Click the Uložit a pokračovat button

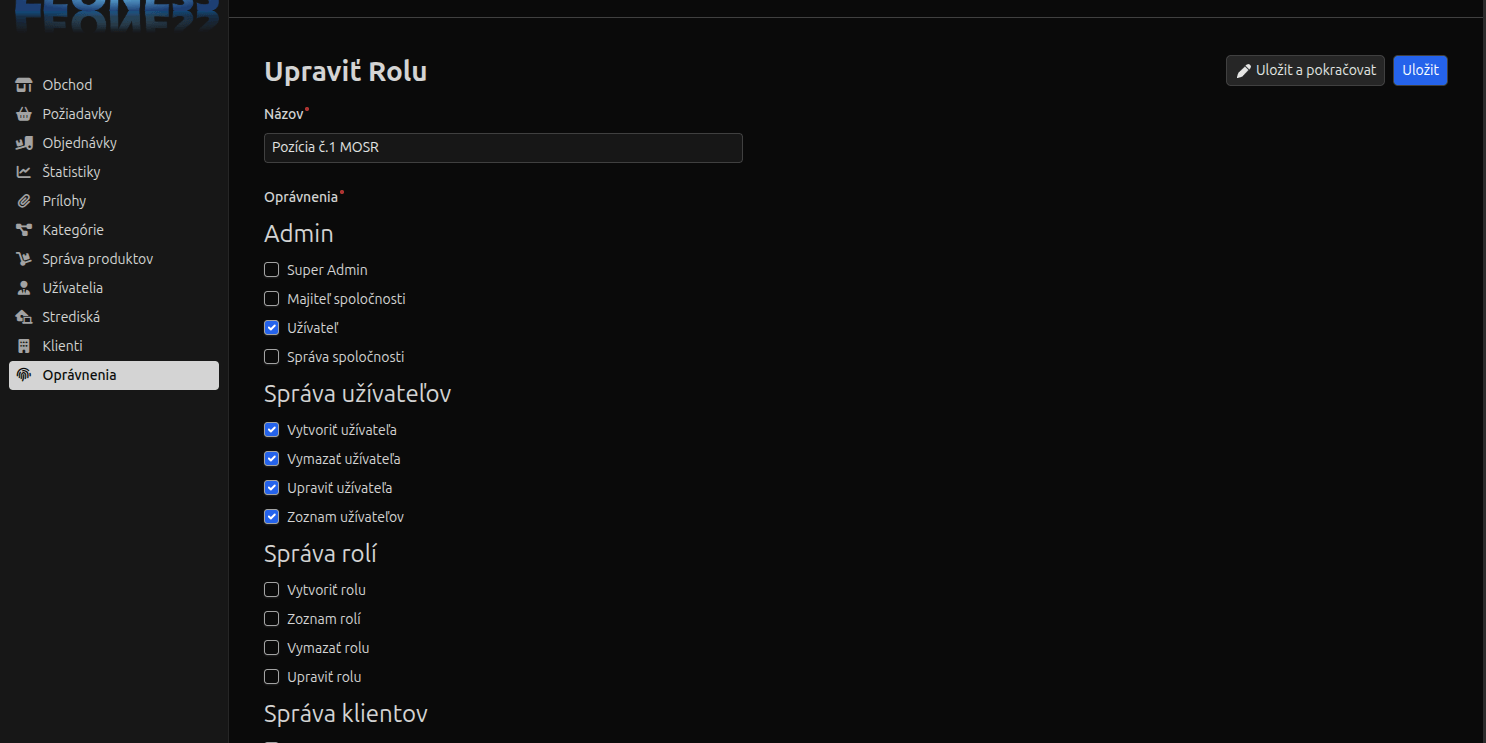1305,70
